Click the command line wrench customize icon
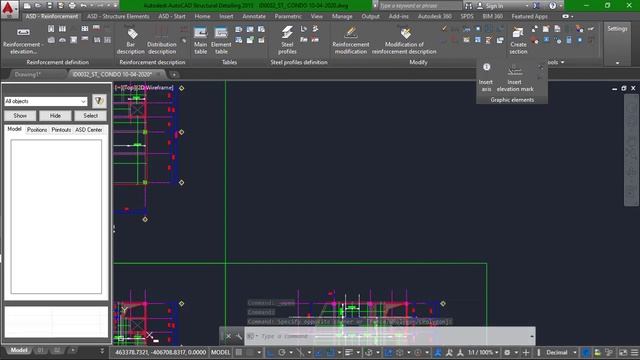The width and height of the screenshot is (640, 360). click(x=239, y=336)
